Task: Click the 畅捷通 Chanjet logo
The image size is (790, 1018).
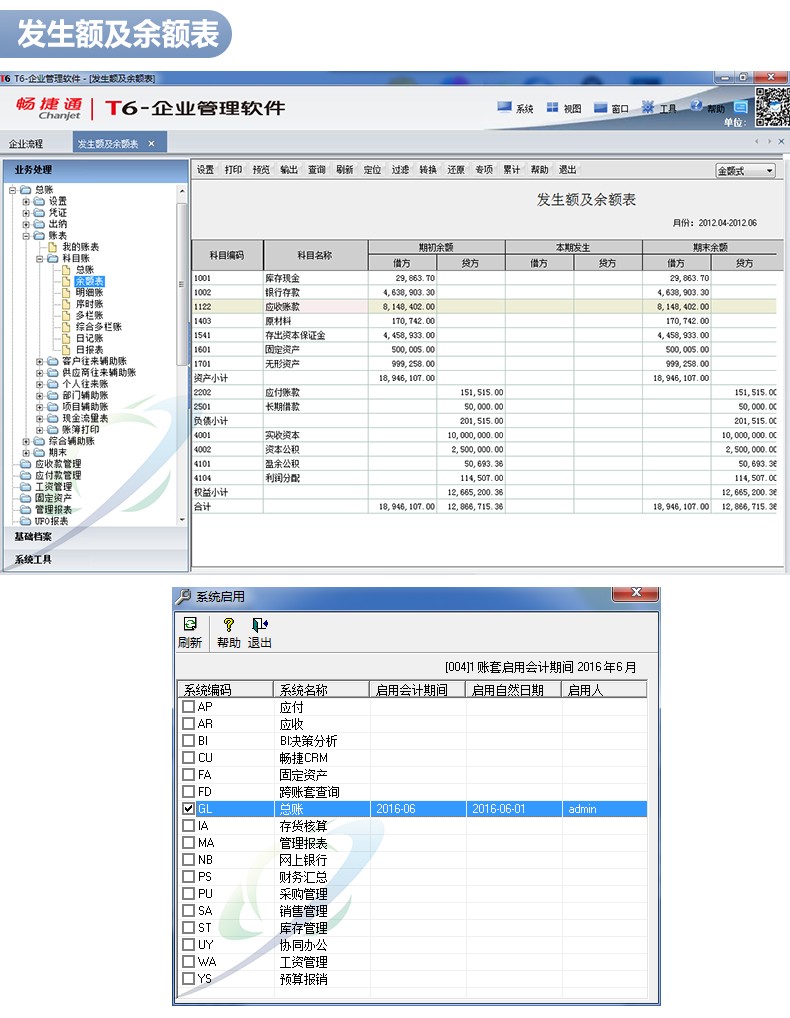Action: (49, 108)
